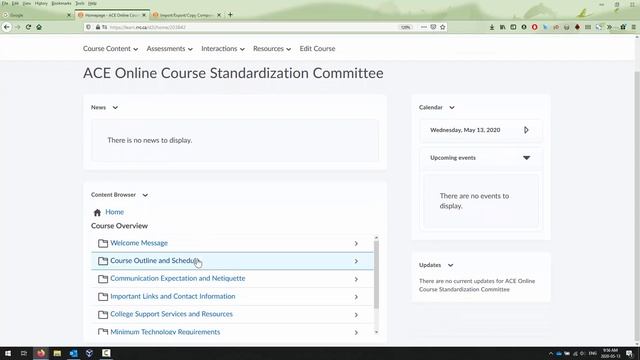Go back with the browser back arrow
This screenshot has width=640, height=360.
point(7,27)
